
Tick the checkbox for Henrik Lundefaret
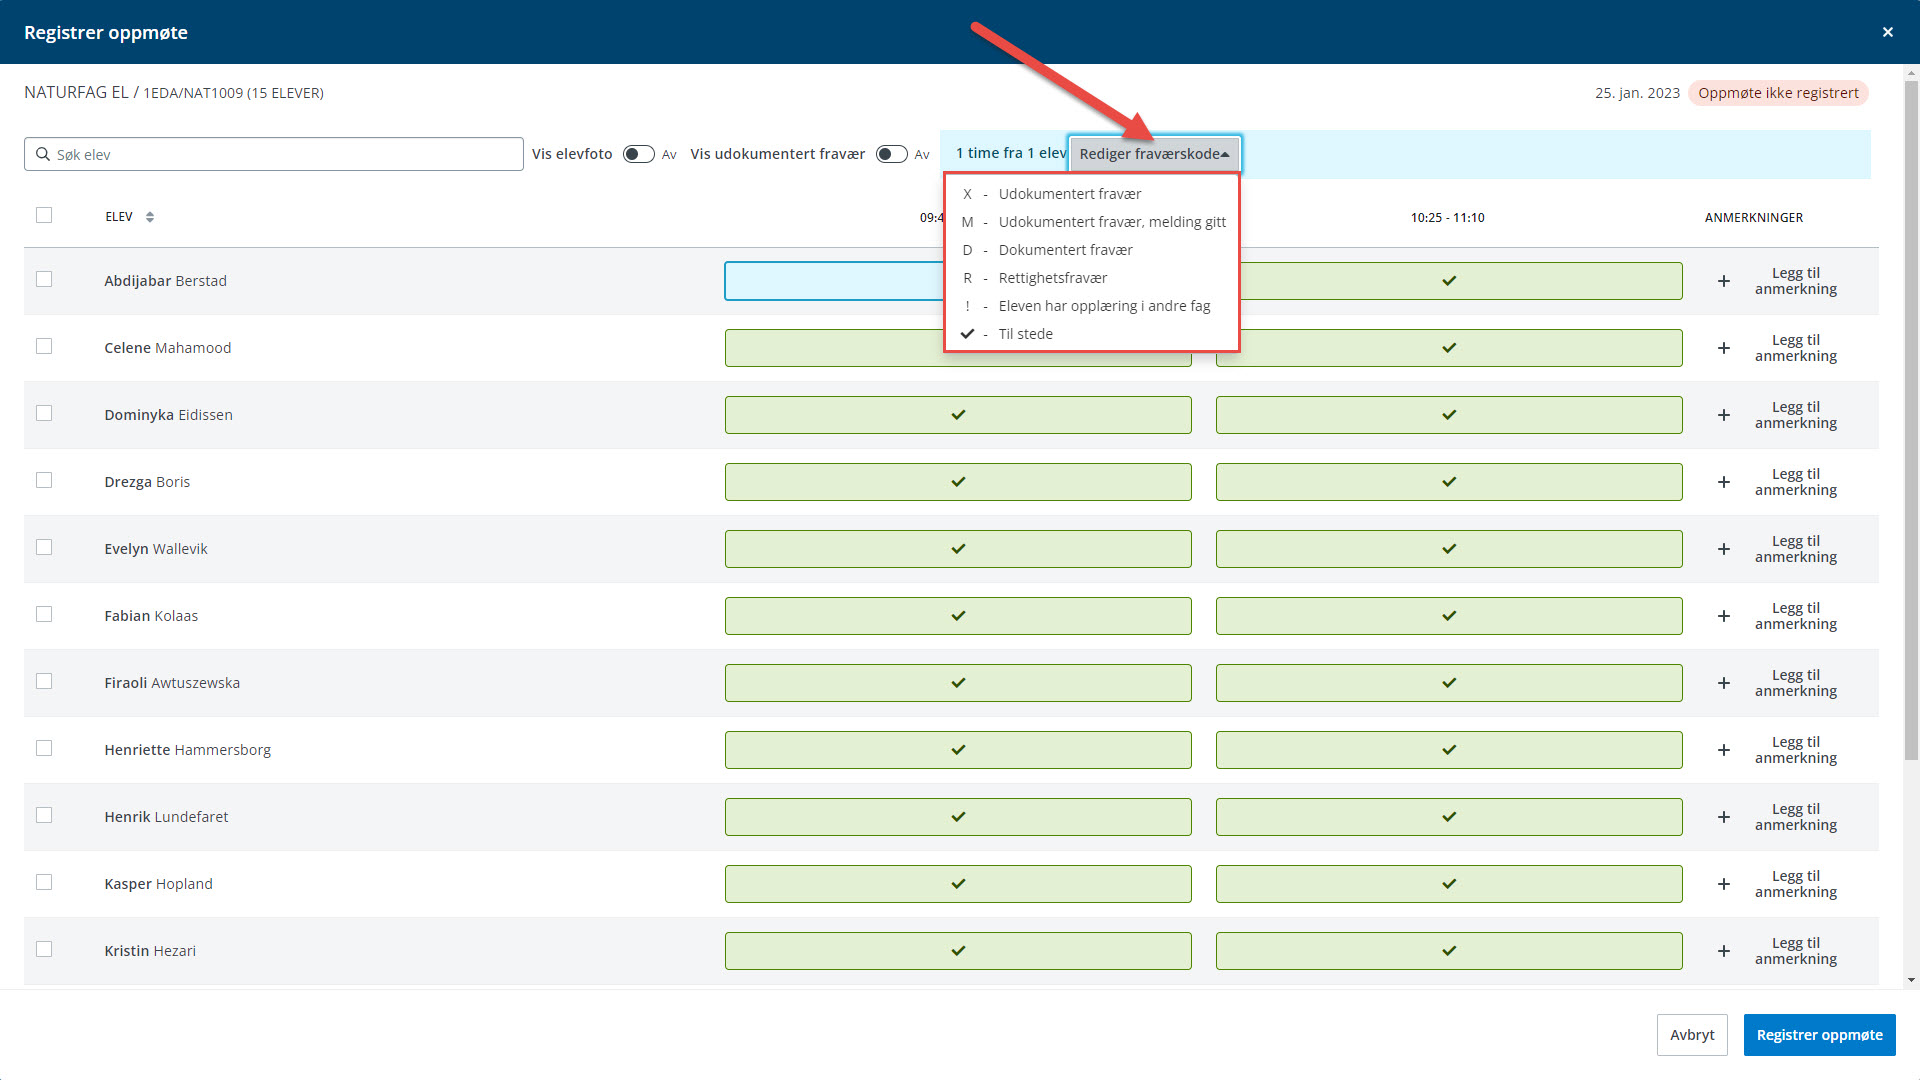(44, 815)
